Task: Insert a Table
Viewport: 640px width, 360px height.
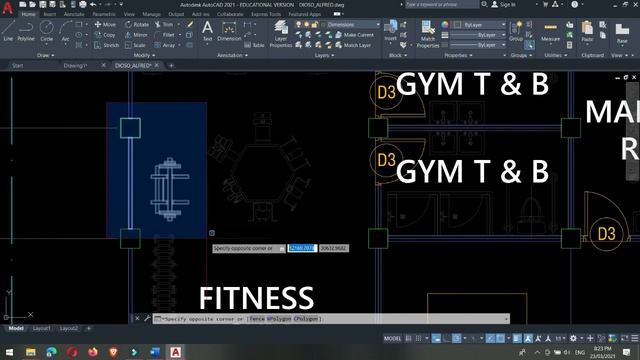Action: pyautogui.click(x=254, y=45)
